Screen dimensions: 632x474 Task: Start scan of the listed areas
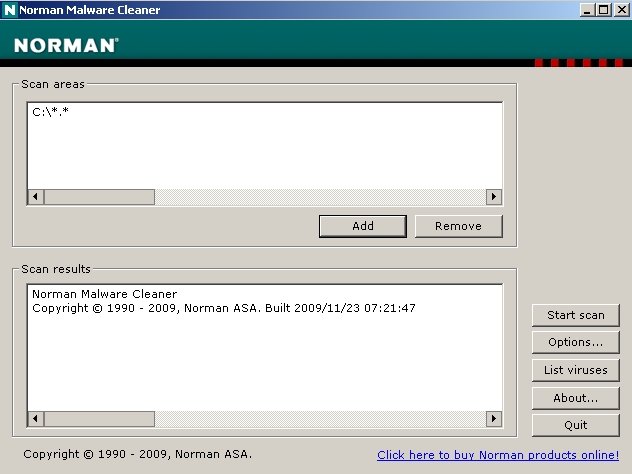tap(576, 315)
